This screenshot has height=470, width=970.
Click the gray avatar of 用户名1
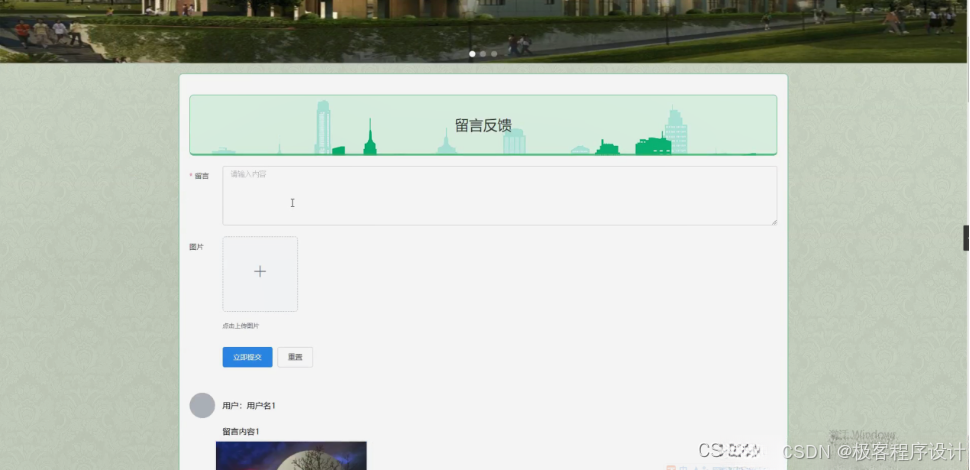pos(202,406)
